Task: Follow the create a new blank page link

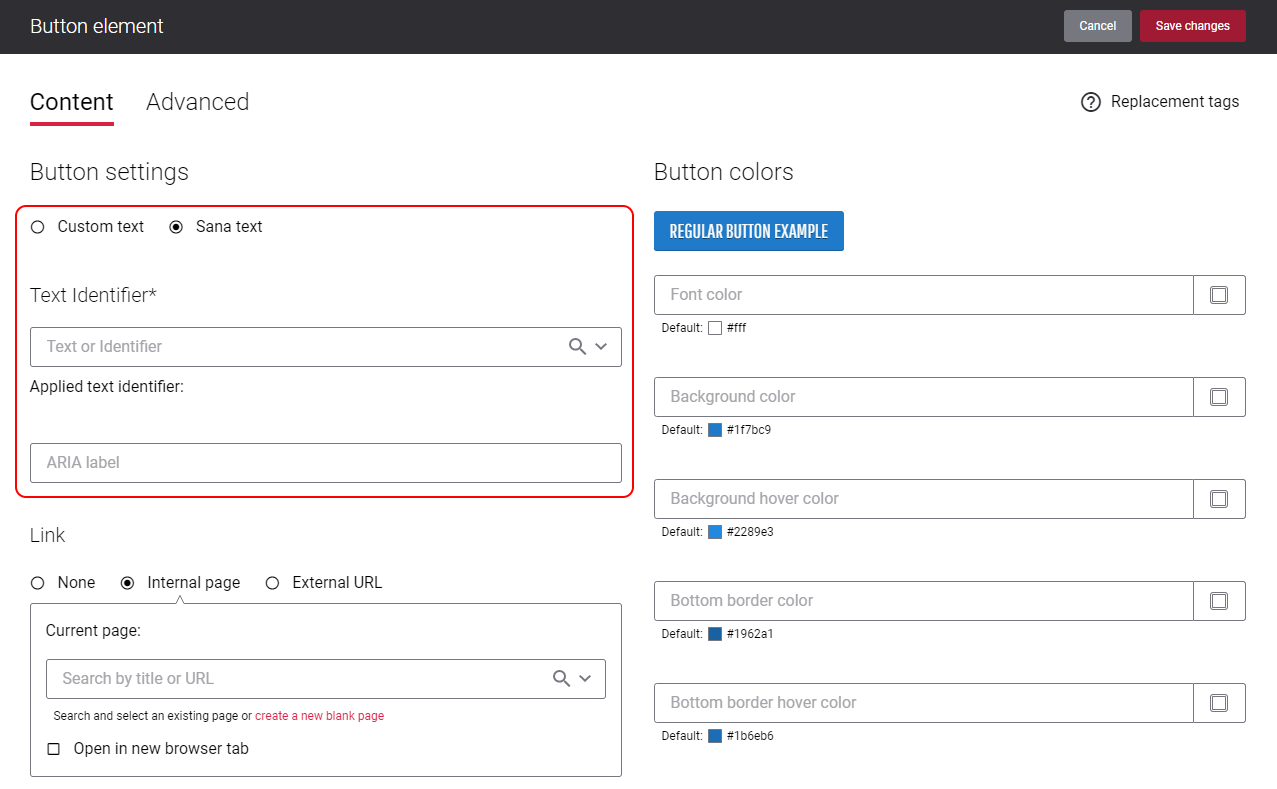Action: (320, 716)
